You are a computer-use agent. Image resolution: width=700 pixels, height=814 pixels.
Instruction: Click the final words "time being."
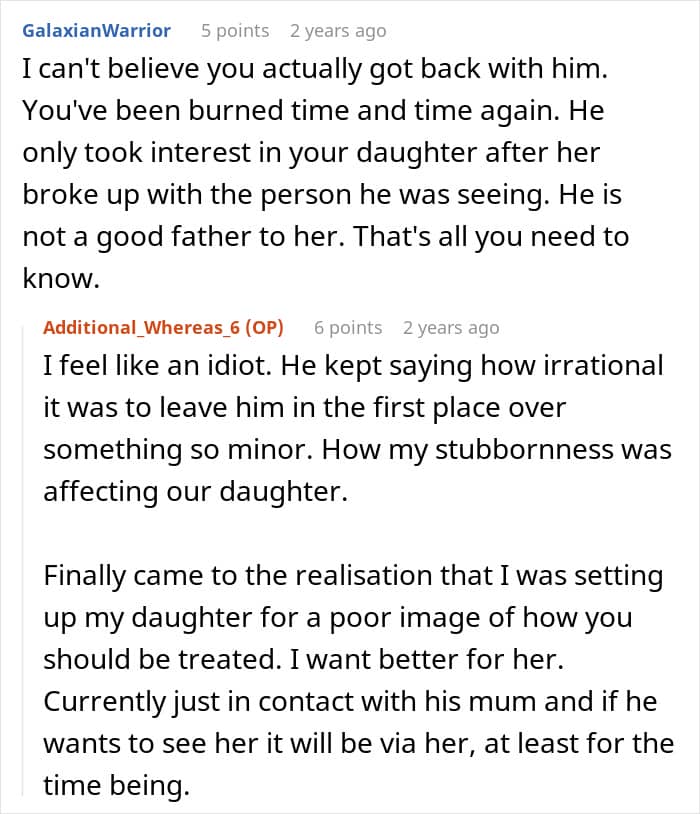pos(116,786)
